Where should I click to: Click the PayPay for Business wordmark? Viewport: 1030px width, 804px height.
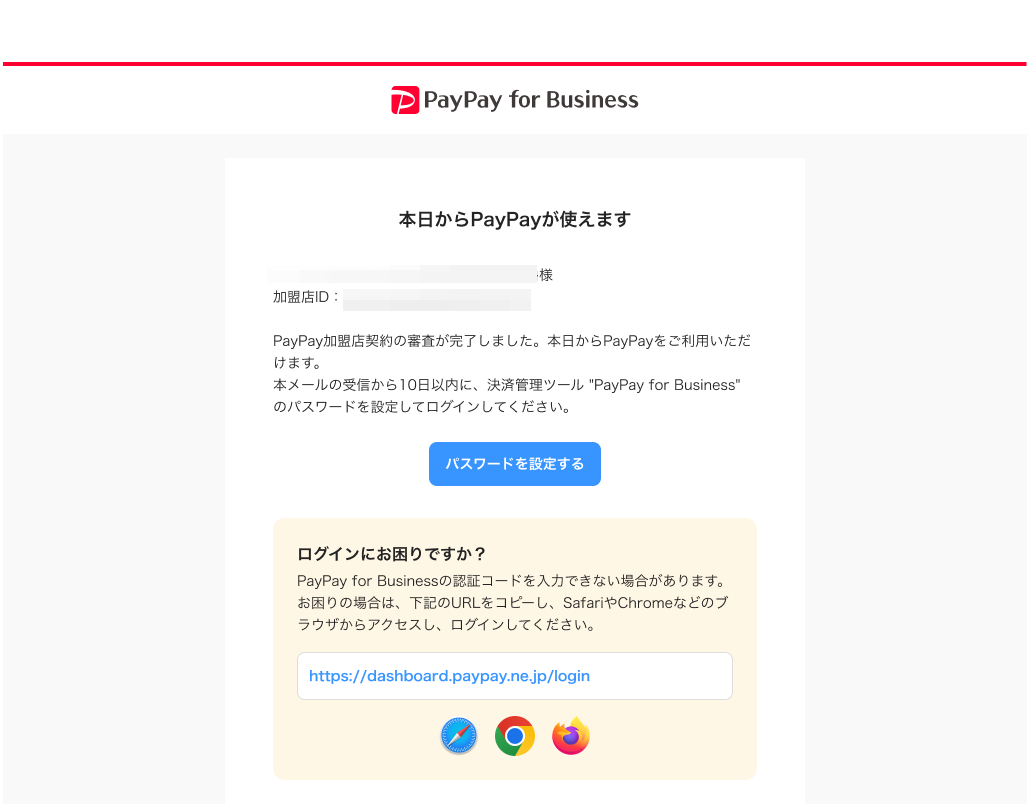(x=531, y=100)
